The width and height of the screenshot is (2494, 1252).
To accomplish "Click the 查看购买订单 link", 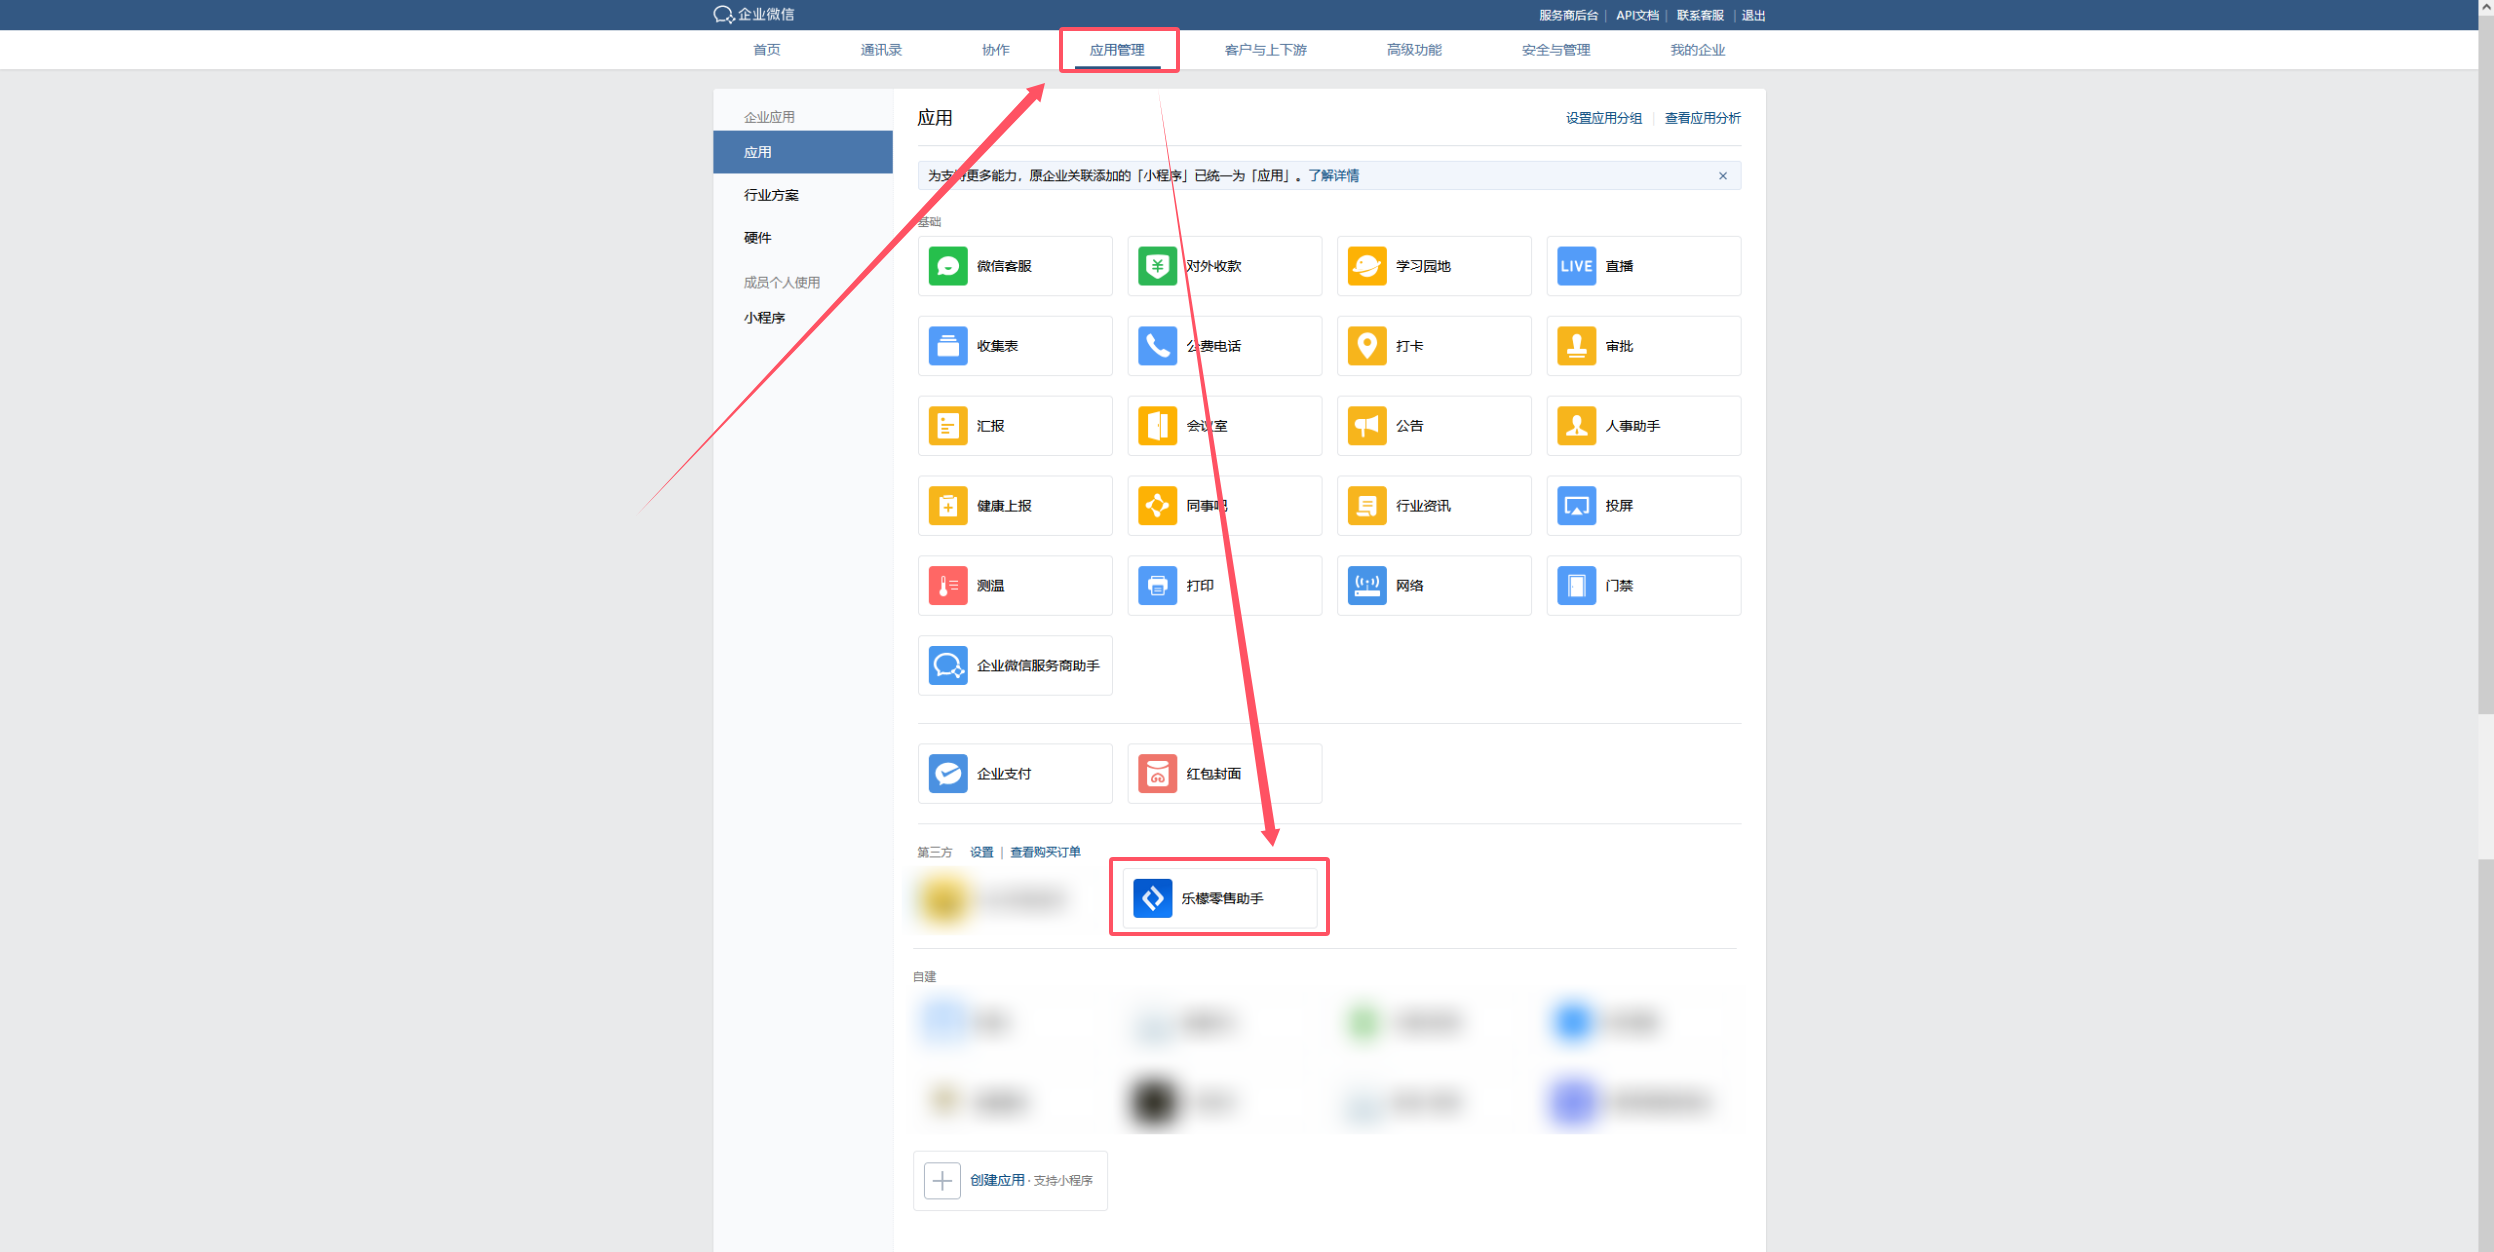I will (1045, 853).
